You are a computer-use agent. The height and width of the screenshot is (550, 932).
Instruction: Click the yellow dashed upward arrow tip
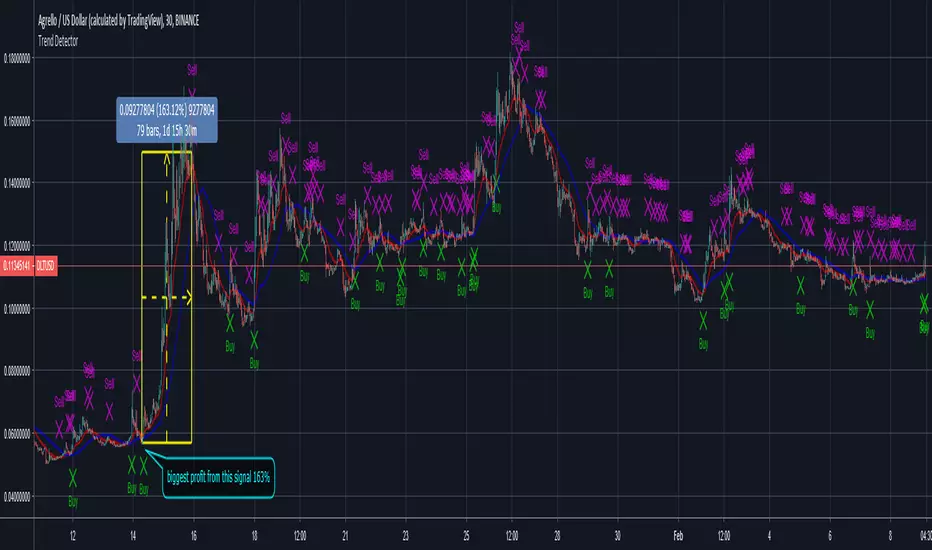pyautogui.click(x=167, y=156)
